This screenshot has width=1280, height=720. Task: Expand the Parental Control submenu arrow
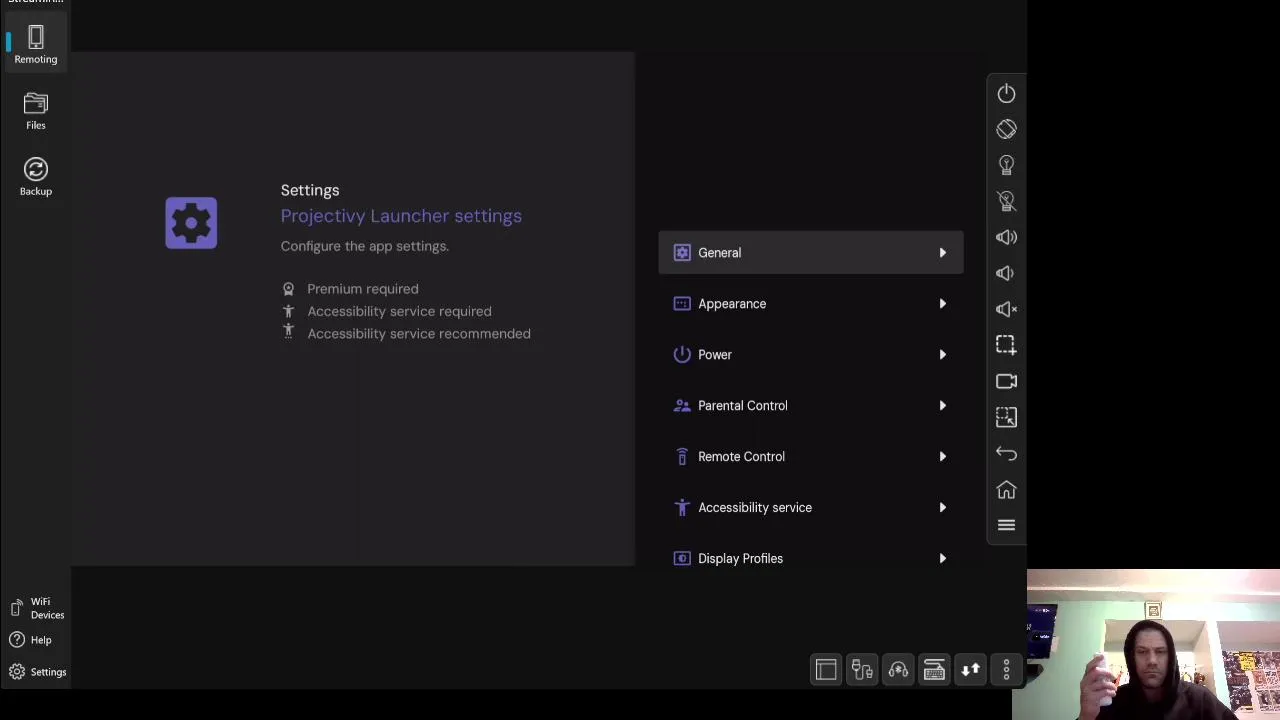tap(942, 406)
